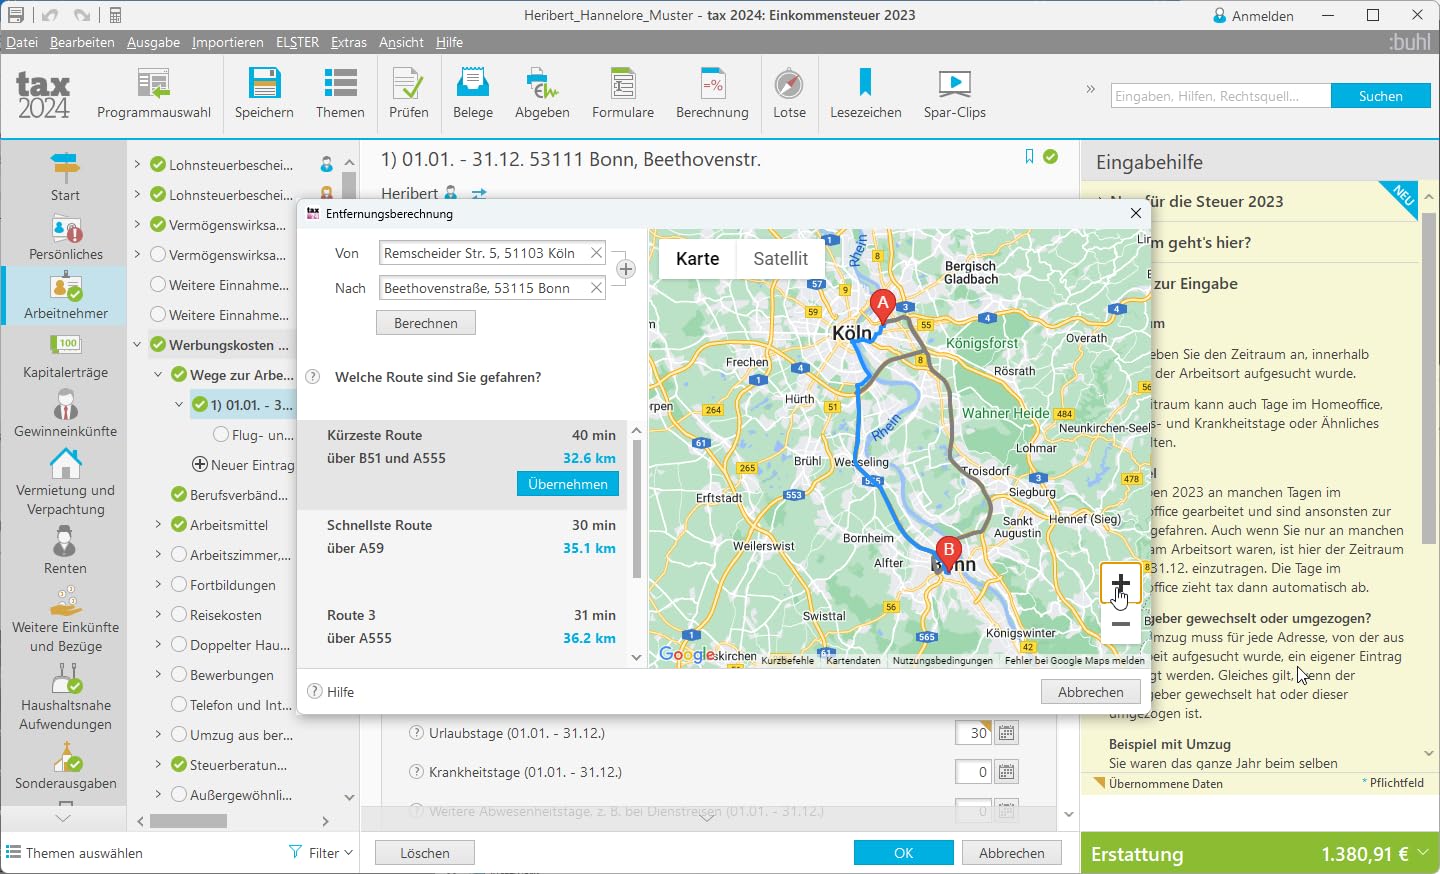Show more toolbar items via the » chevron
Screen dimensions: 1440x874
(x=1091, y=89)
